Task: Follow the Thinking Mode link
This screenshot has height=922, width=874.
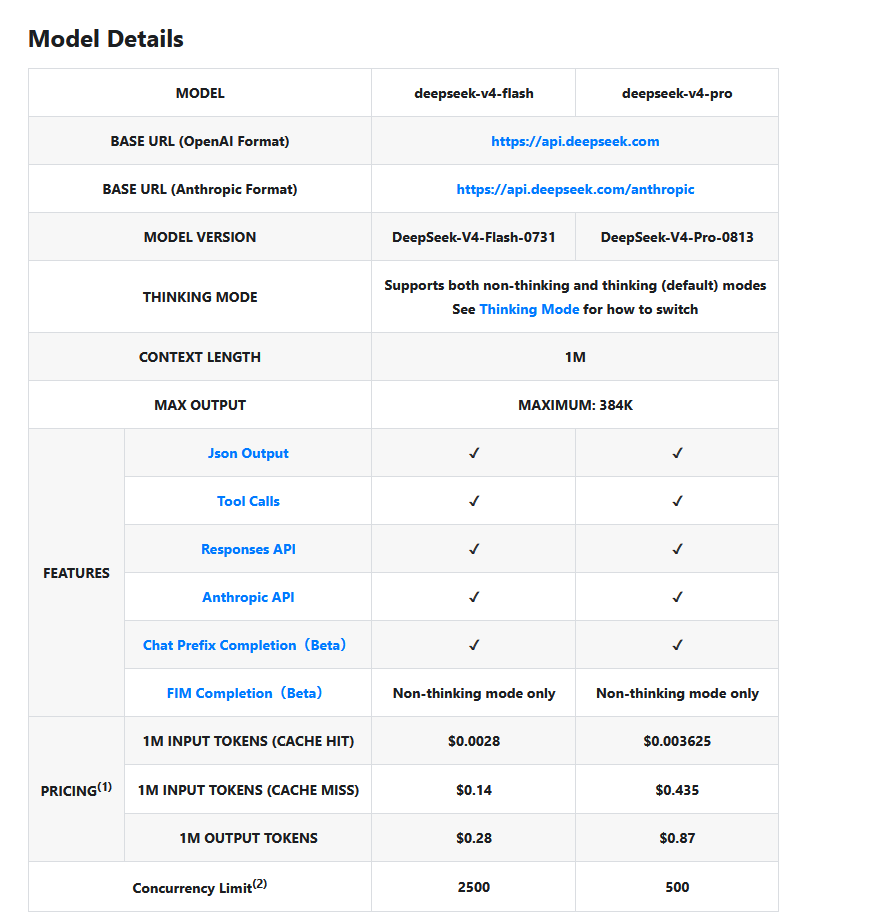Action: click(529, 309)
